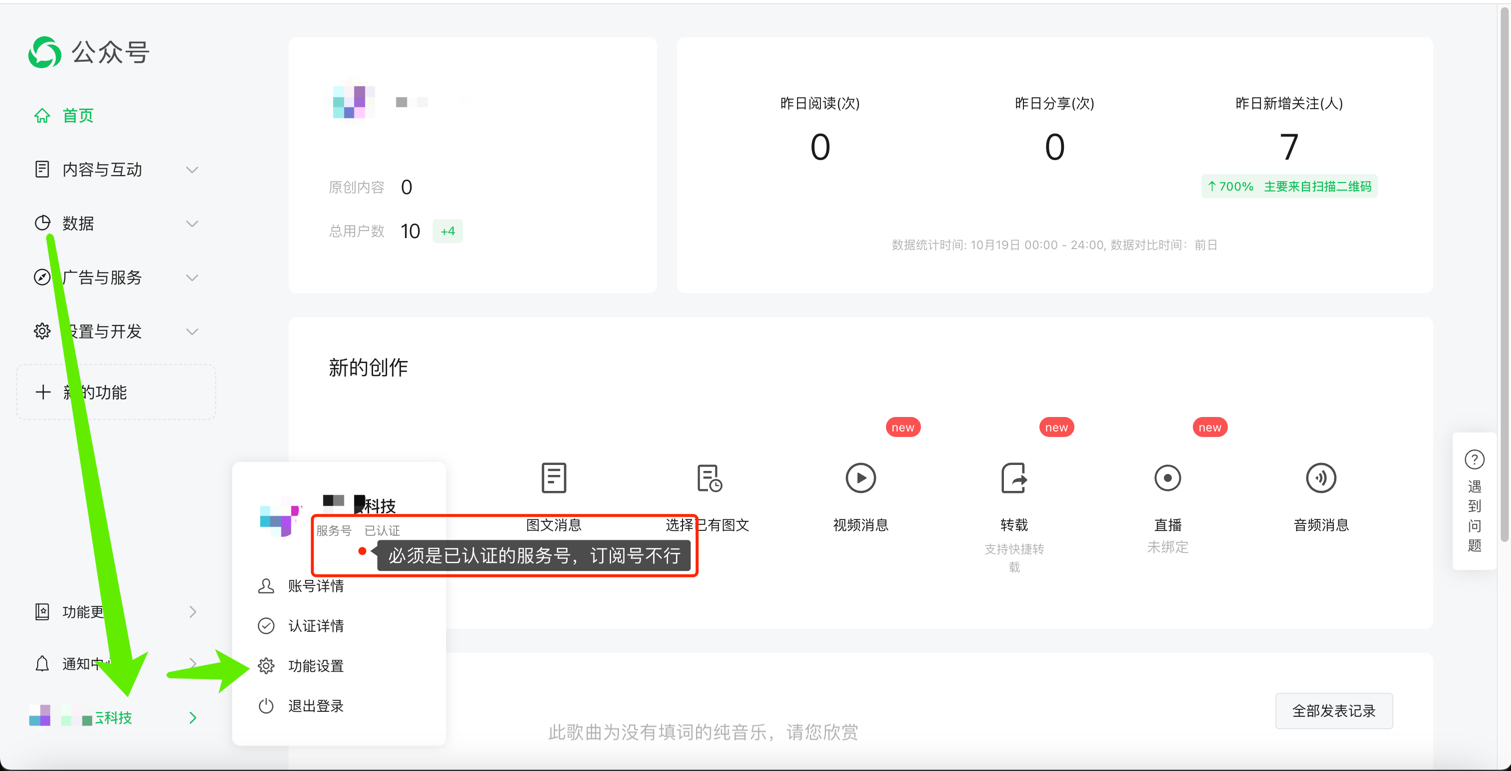The width and height of the screenshot is (1511, 771).
Task: Start 直播 via its icon
Action: coord(1167,478)
